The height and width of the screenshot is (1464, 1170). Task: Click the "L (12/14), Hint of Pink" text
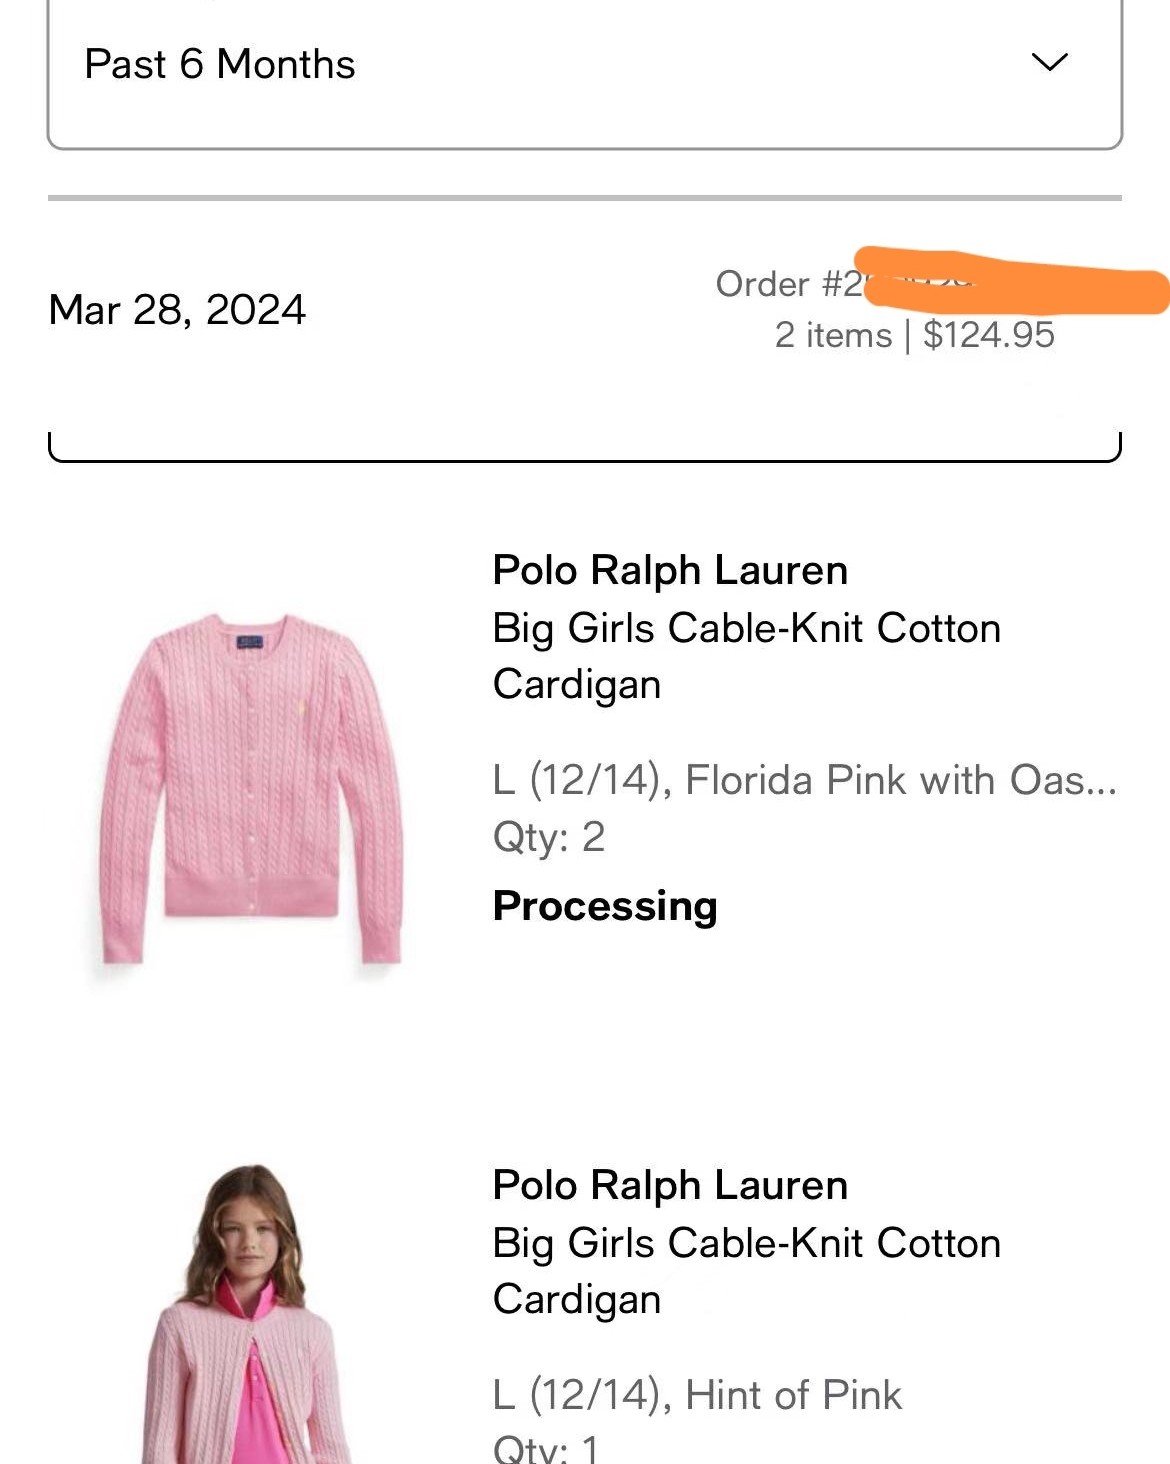(x=697, y=1395)
